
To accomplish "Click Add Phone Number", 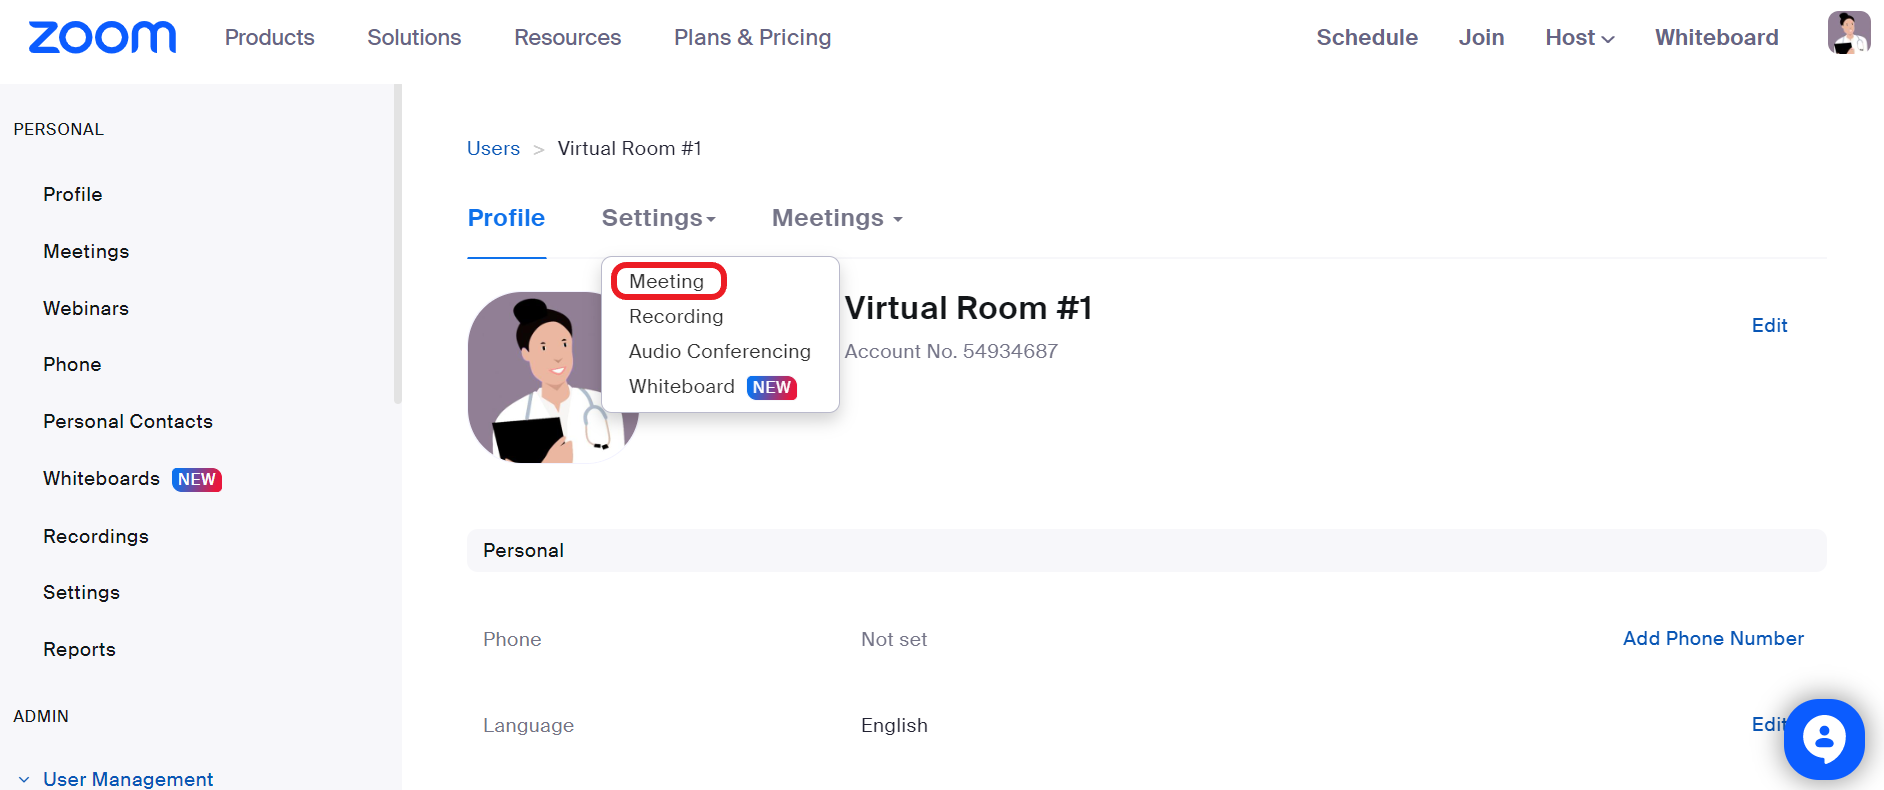I will tap(1713, 639).
